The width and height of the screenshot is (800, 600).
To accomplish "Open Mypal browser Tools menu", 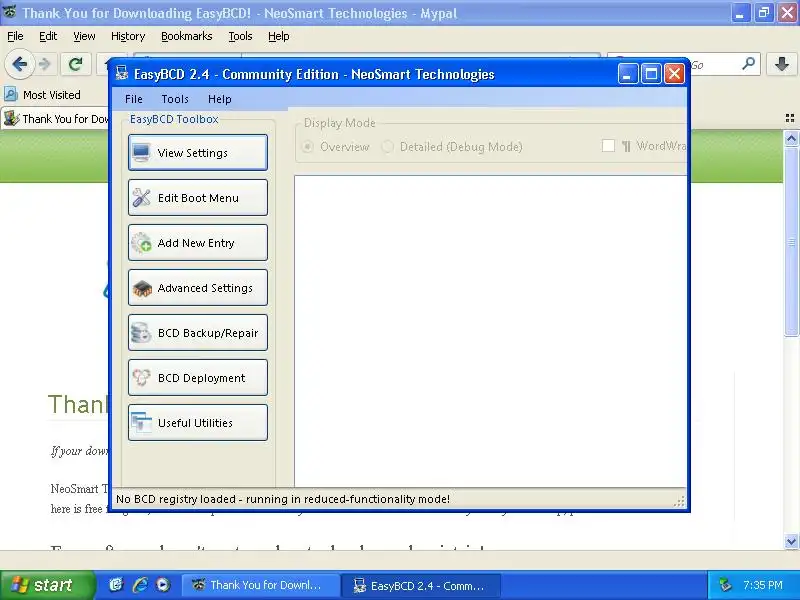I will pyautogui.click(x=240, y=36).
